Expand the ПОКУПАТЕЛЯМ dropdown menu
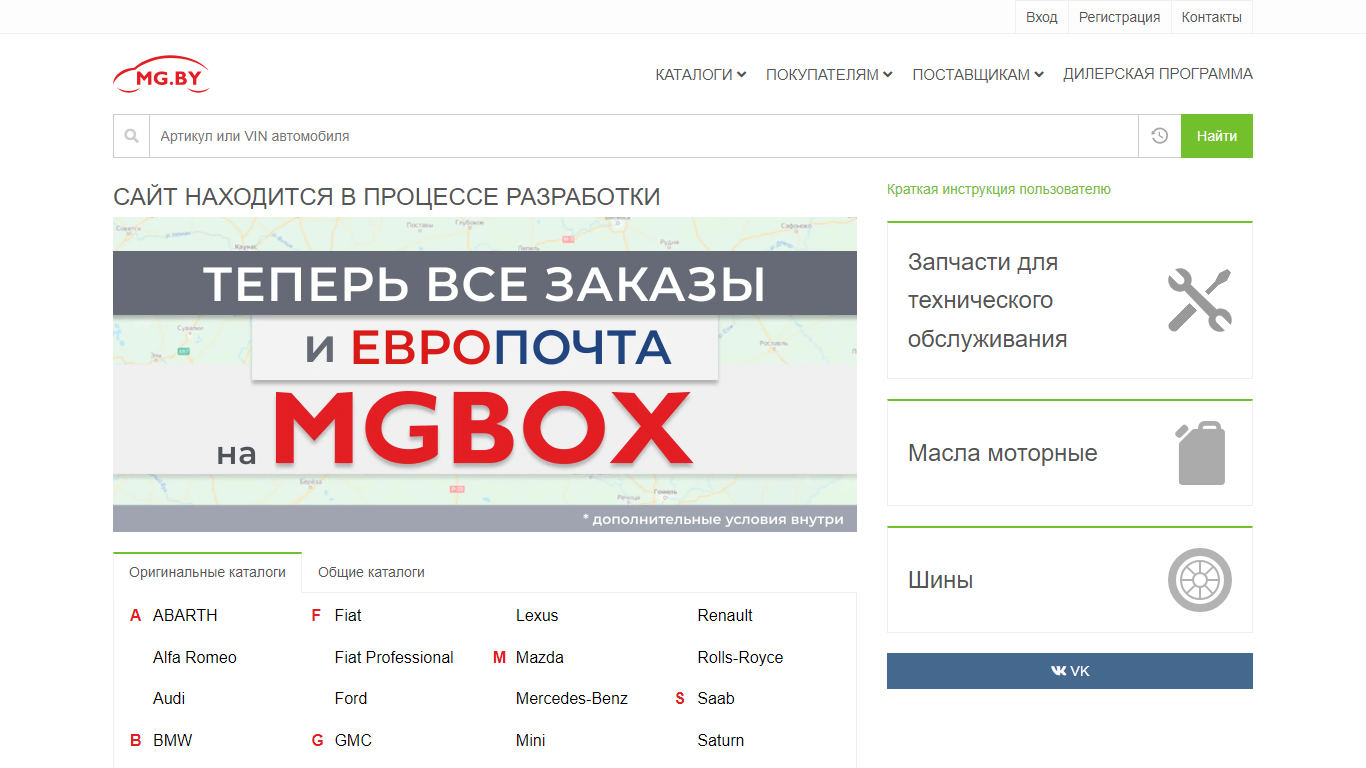The image size is (1366, 768). (x=829, y=74)
